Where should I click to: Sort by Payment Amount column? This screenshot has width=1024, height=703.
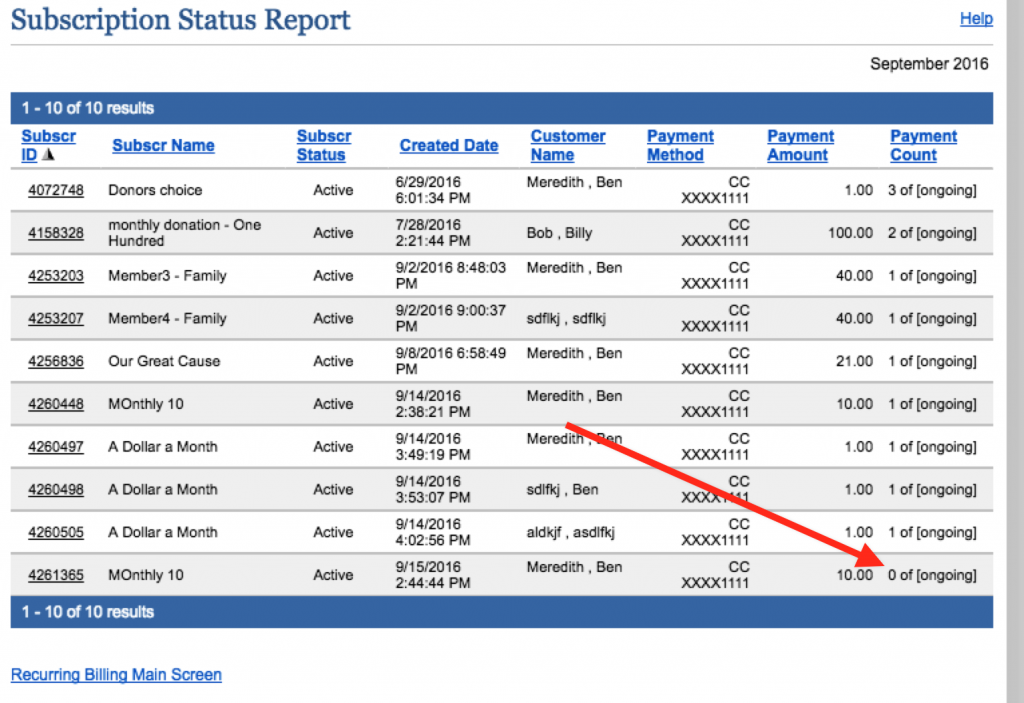click(800, 146)
